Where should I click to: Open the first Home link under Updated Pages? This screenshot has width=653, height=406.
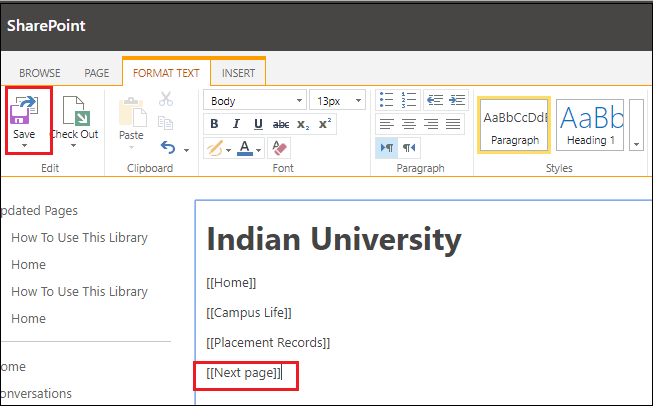click(28, 264)
